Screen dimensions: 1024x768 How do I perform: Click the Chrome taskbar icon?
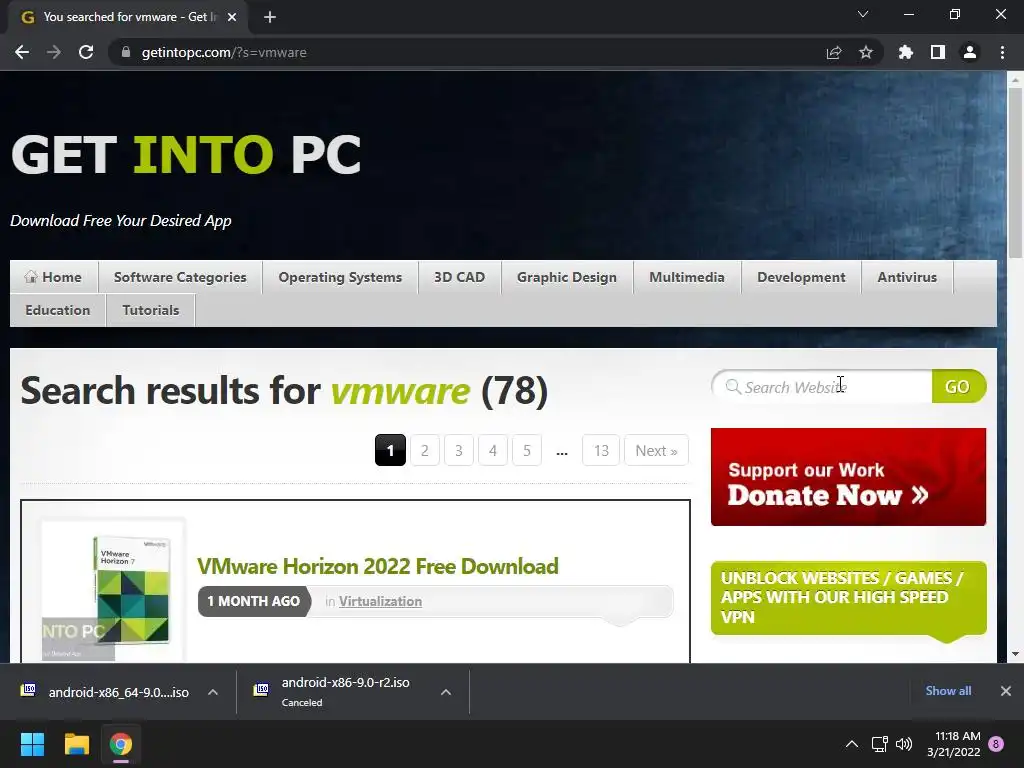pos(121,744)
